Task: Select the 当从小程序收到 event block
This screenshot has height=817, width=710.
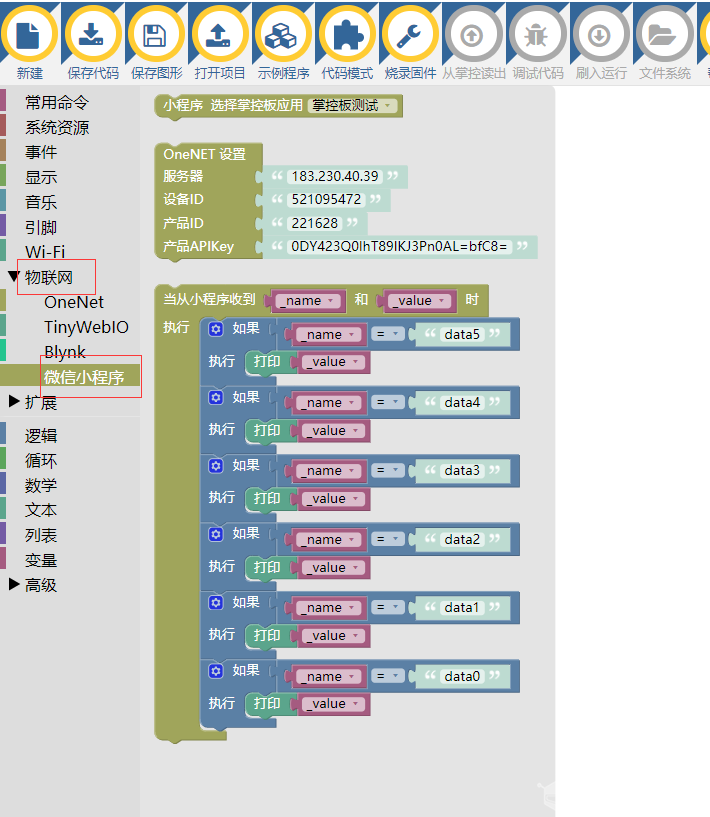Action: (209, 300)
